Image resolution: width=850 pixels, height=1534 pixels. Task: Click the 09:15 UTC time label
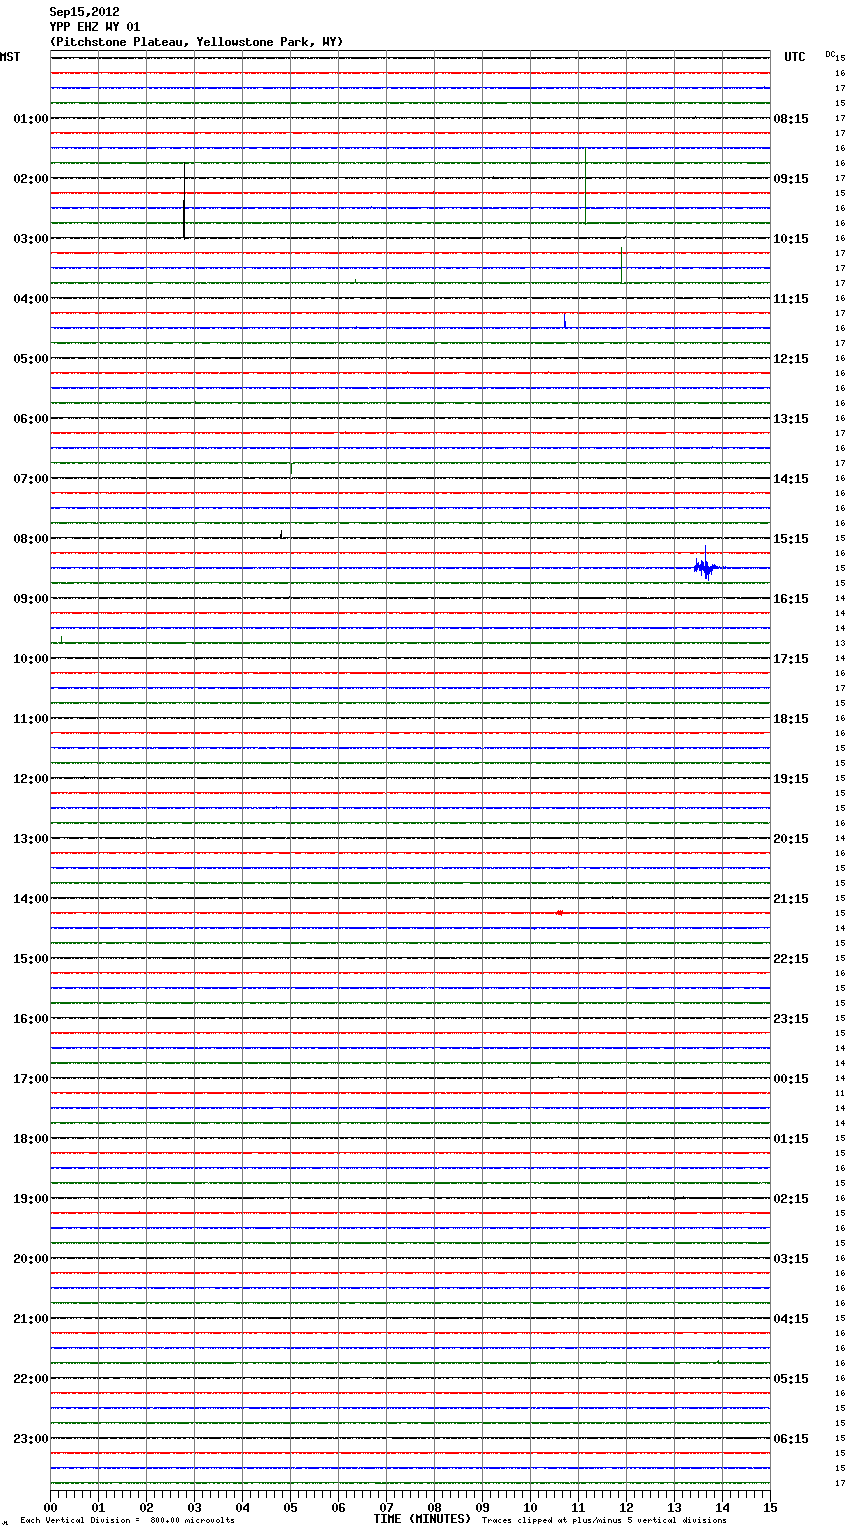coord(791,179)
